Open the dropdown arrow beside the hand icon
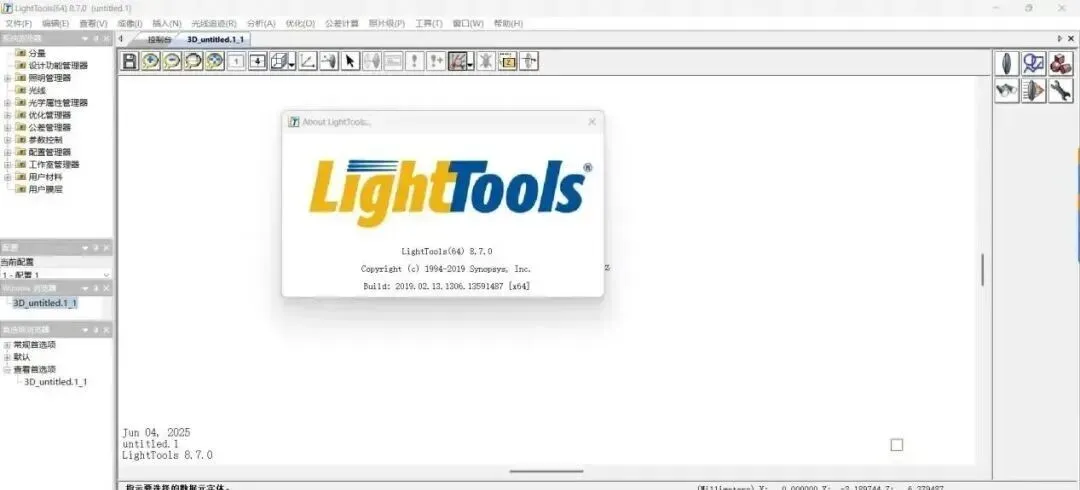The width and height of the screenshot is (1080, 490). (x=470, y=64)
